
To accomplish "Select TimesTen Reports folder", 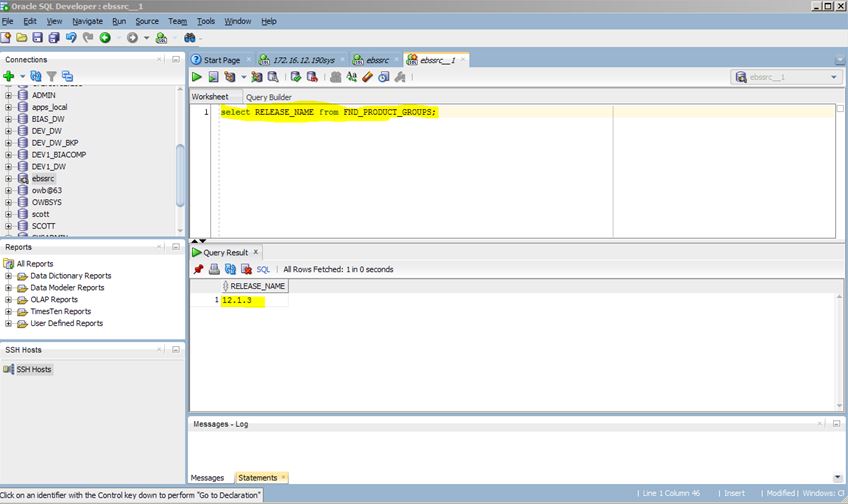I will 61,311.
